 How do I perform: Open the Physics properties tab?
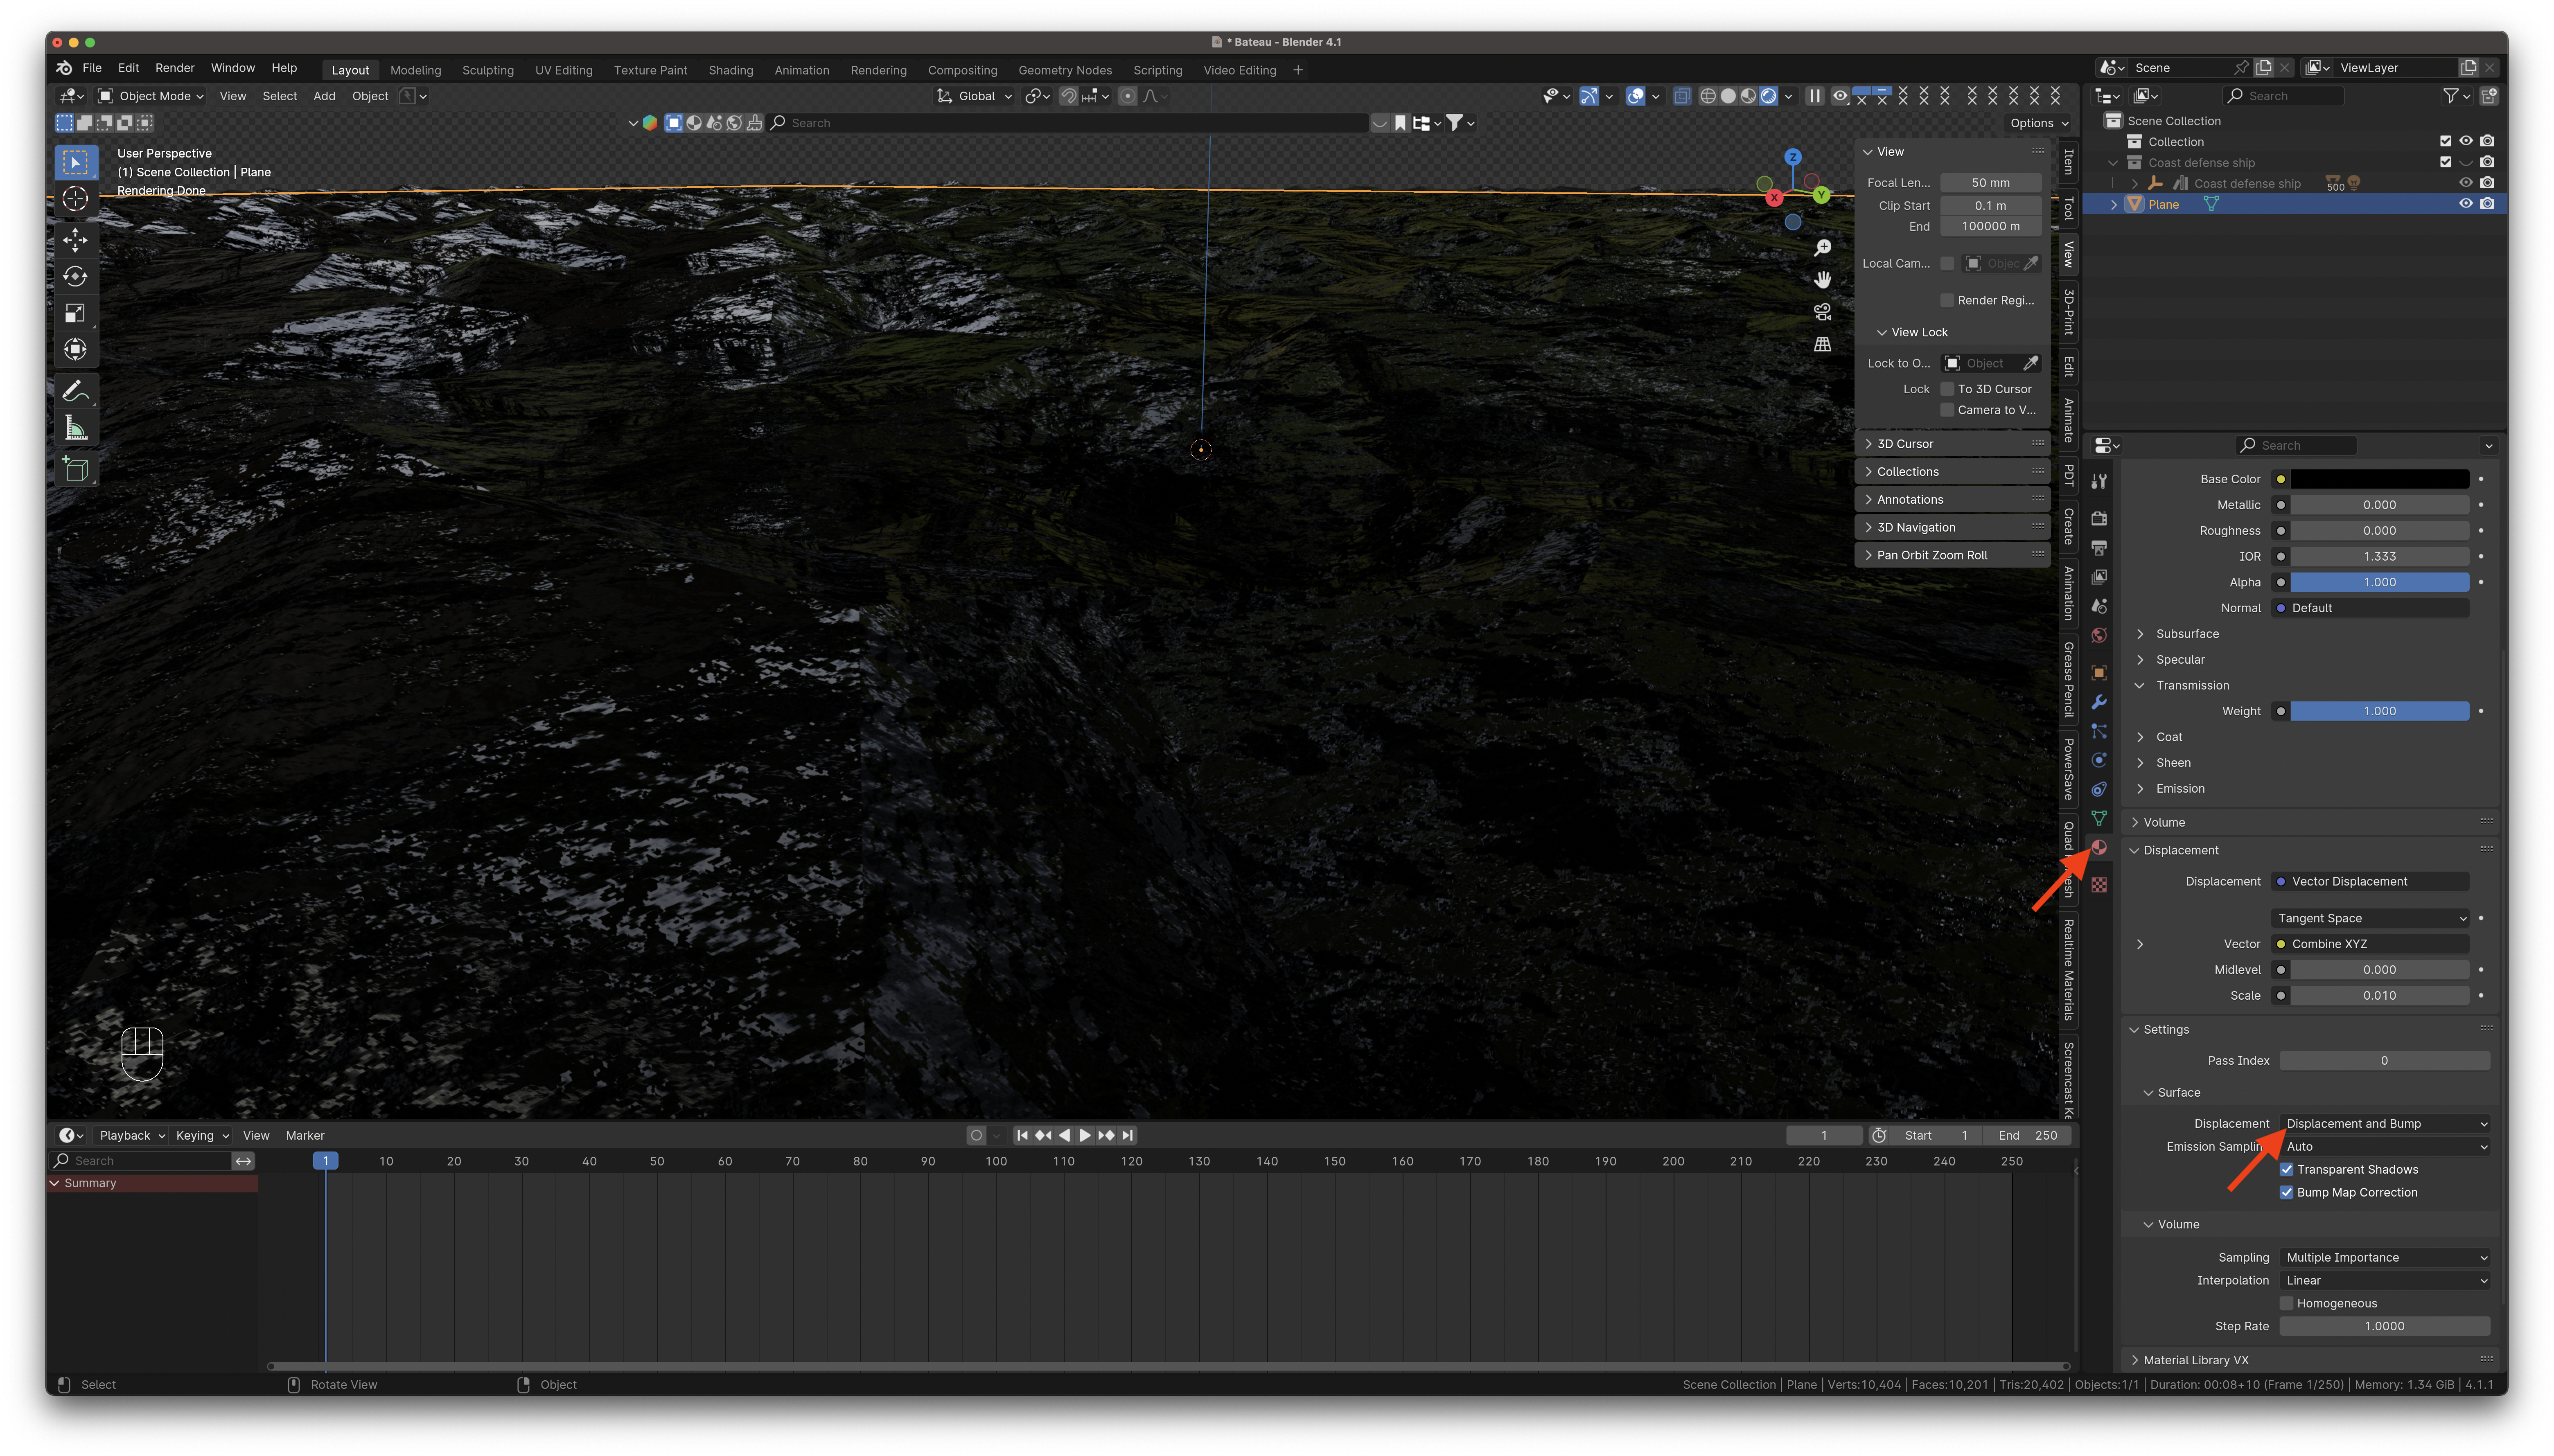tap(2099, 760)
